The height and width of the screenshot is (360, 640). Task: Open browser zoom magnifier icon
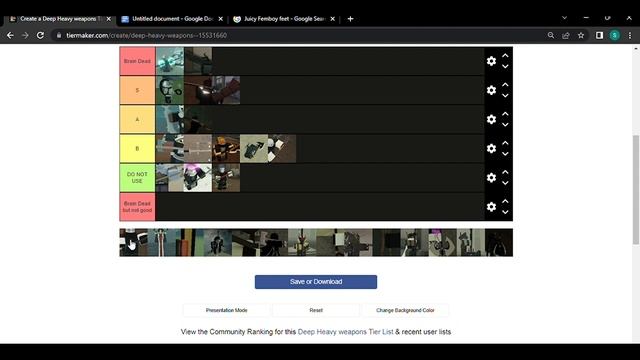coord(551,36)
